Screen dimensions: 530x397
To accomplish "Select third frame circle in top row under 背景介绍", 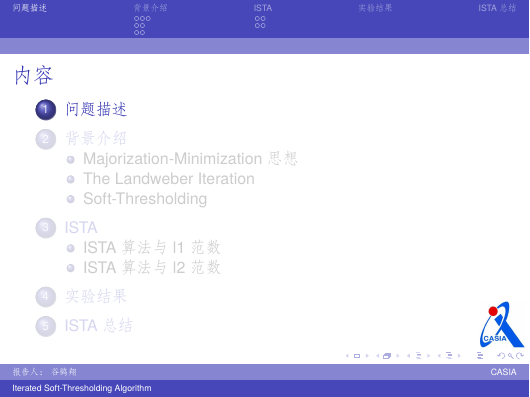I will (x=148, y=19).
